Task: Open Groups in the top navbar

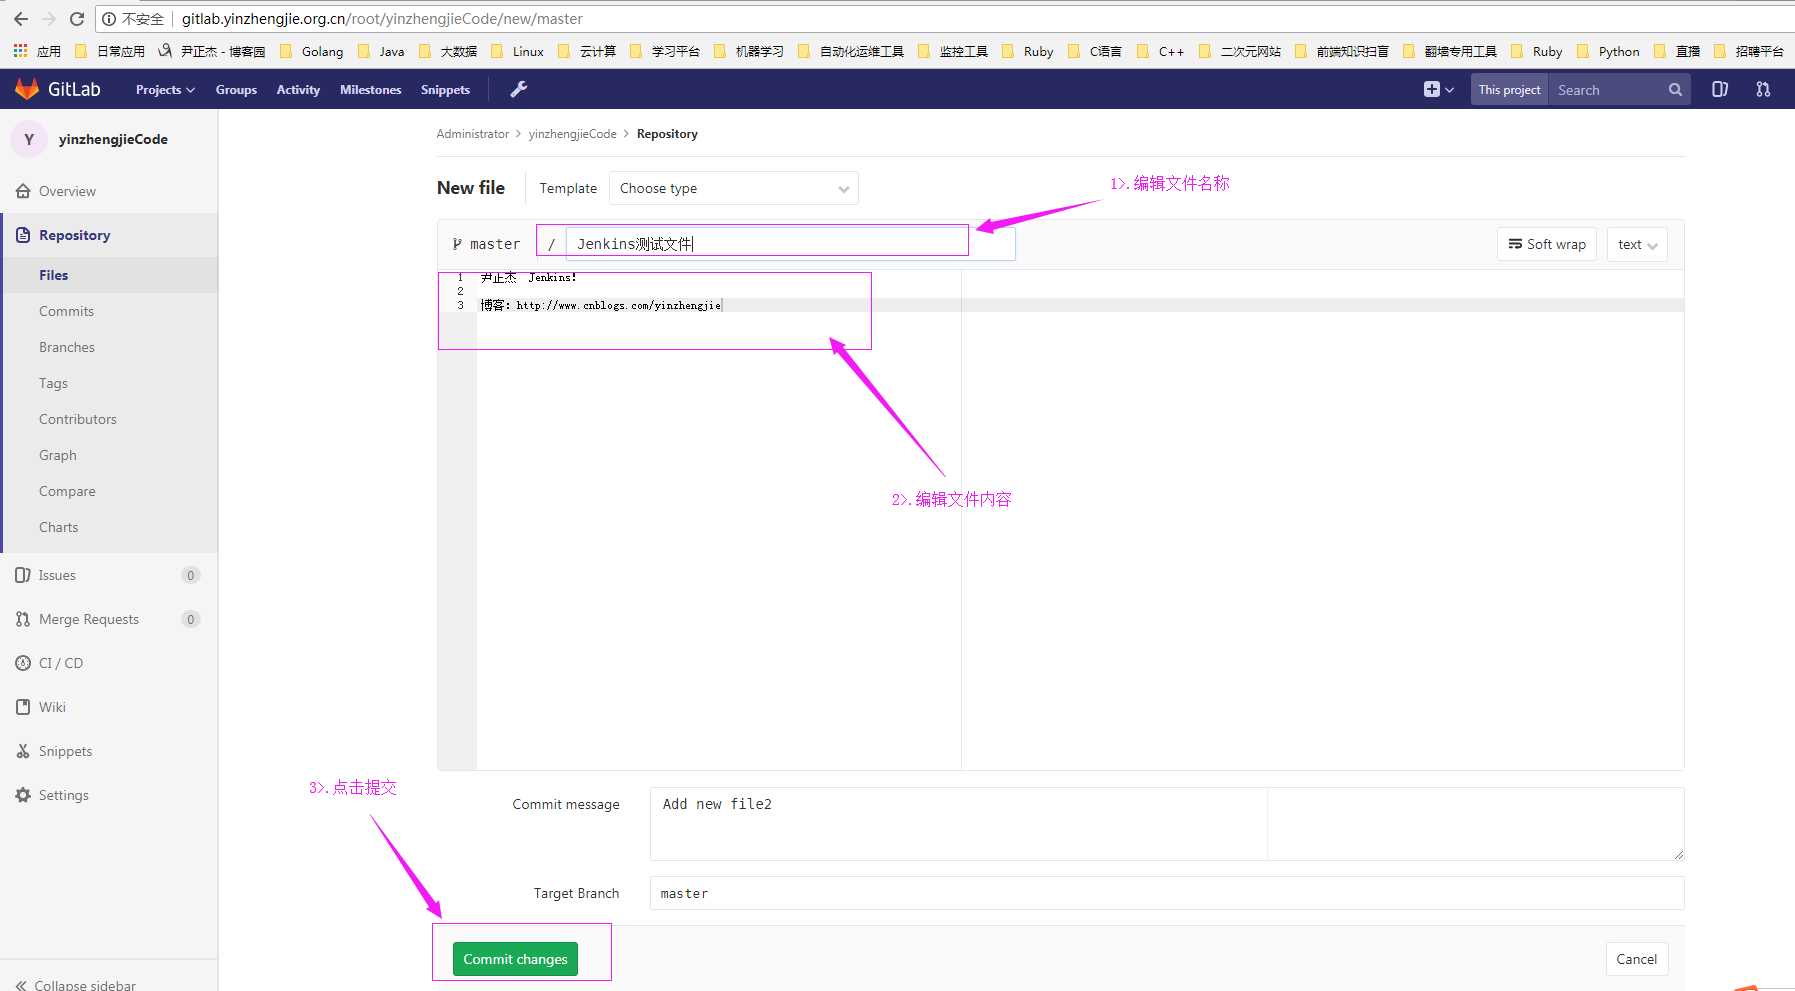Action: [x=236, y=89]
